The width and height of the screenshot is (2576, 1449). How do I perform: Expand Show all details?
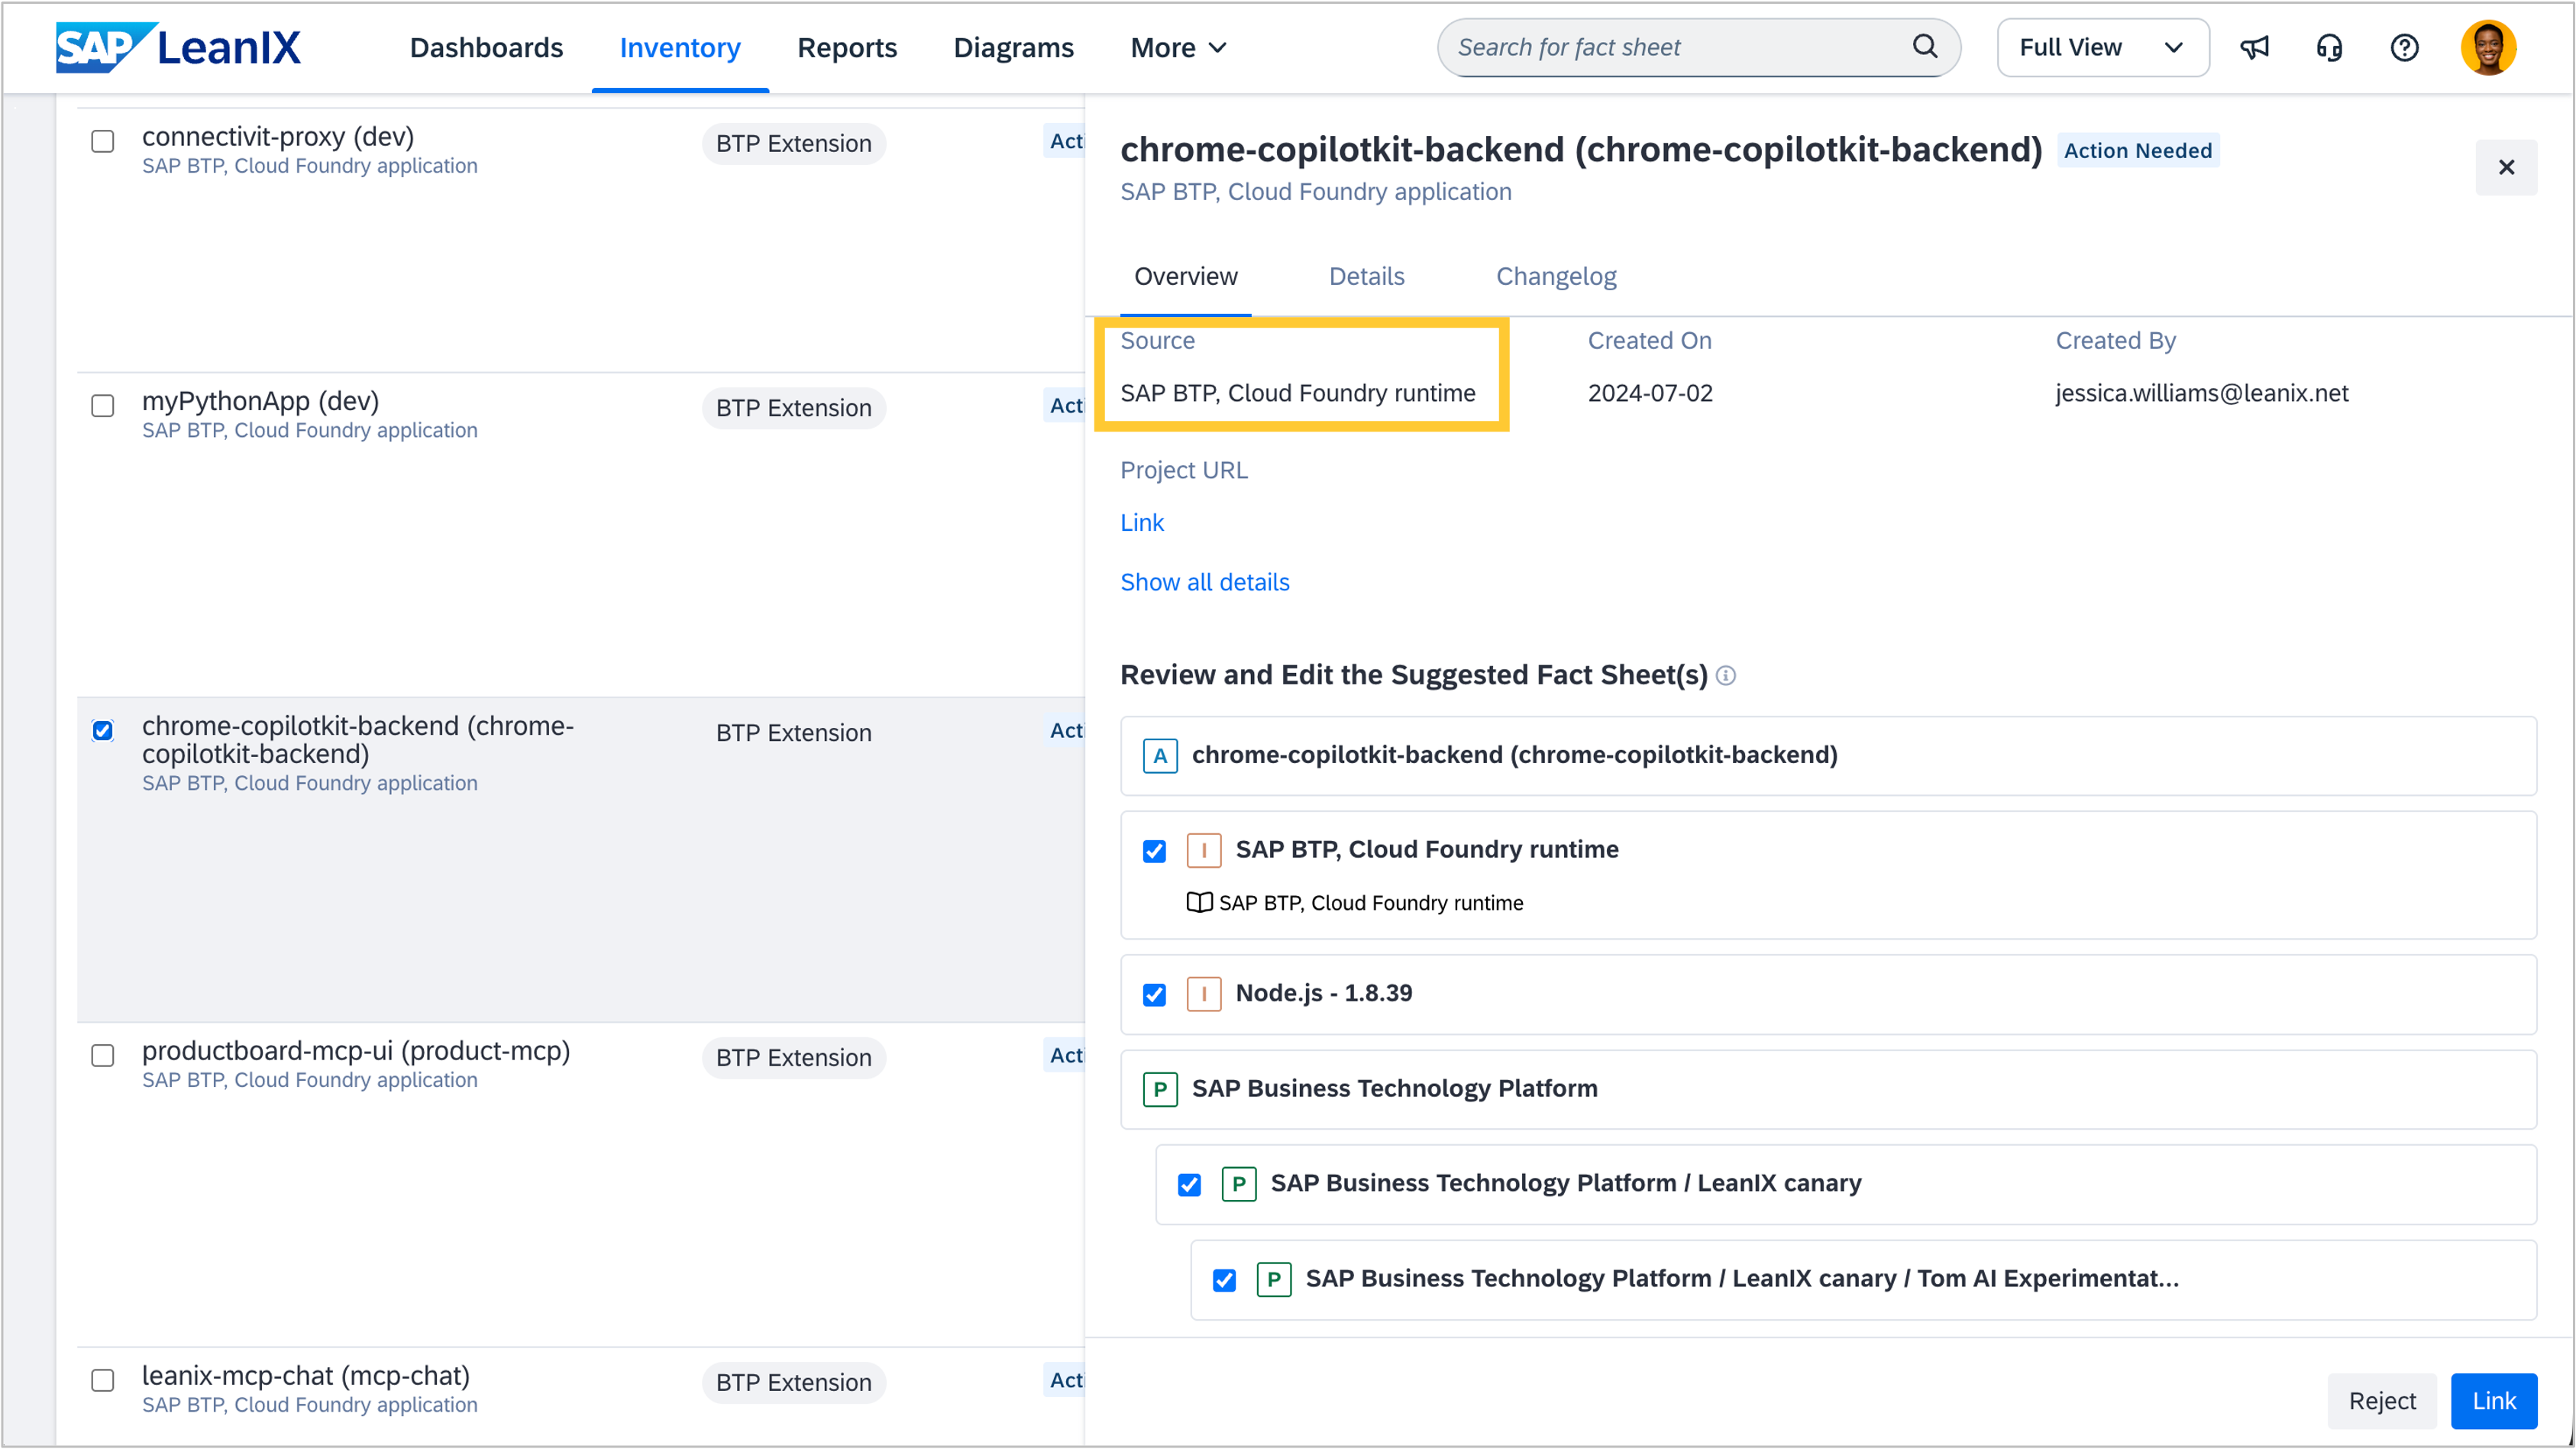[x=1204, y=582]
